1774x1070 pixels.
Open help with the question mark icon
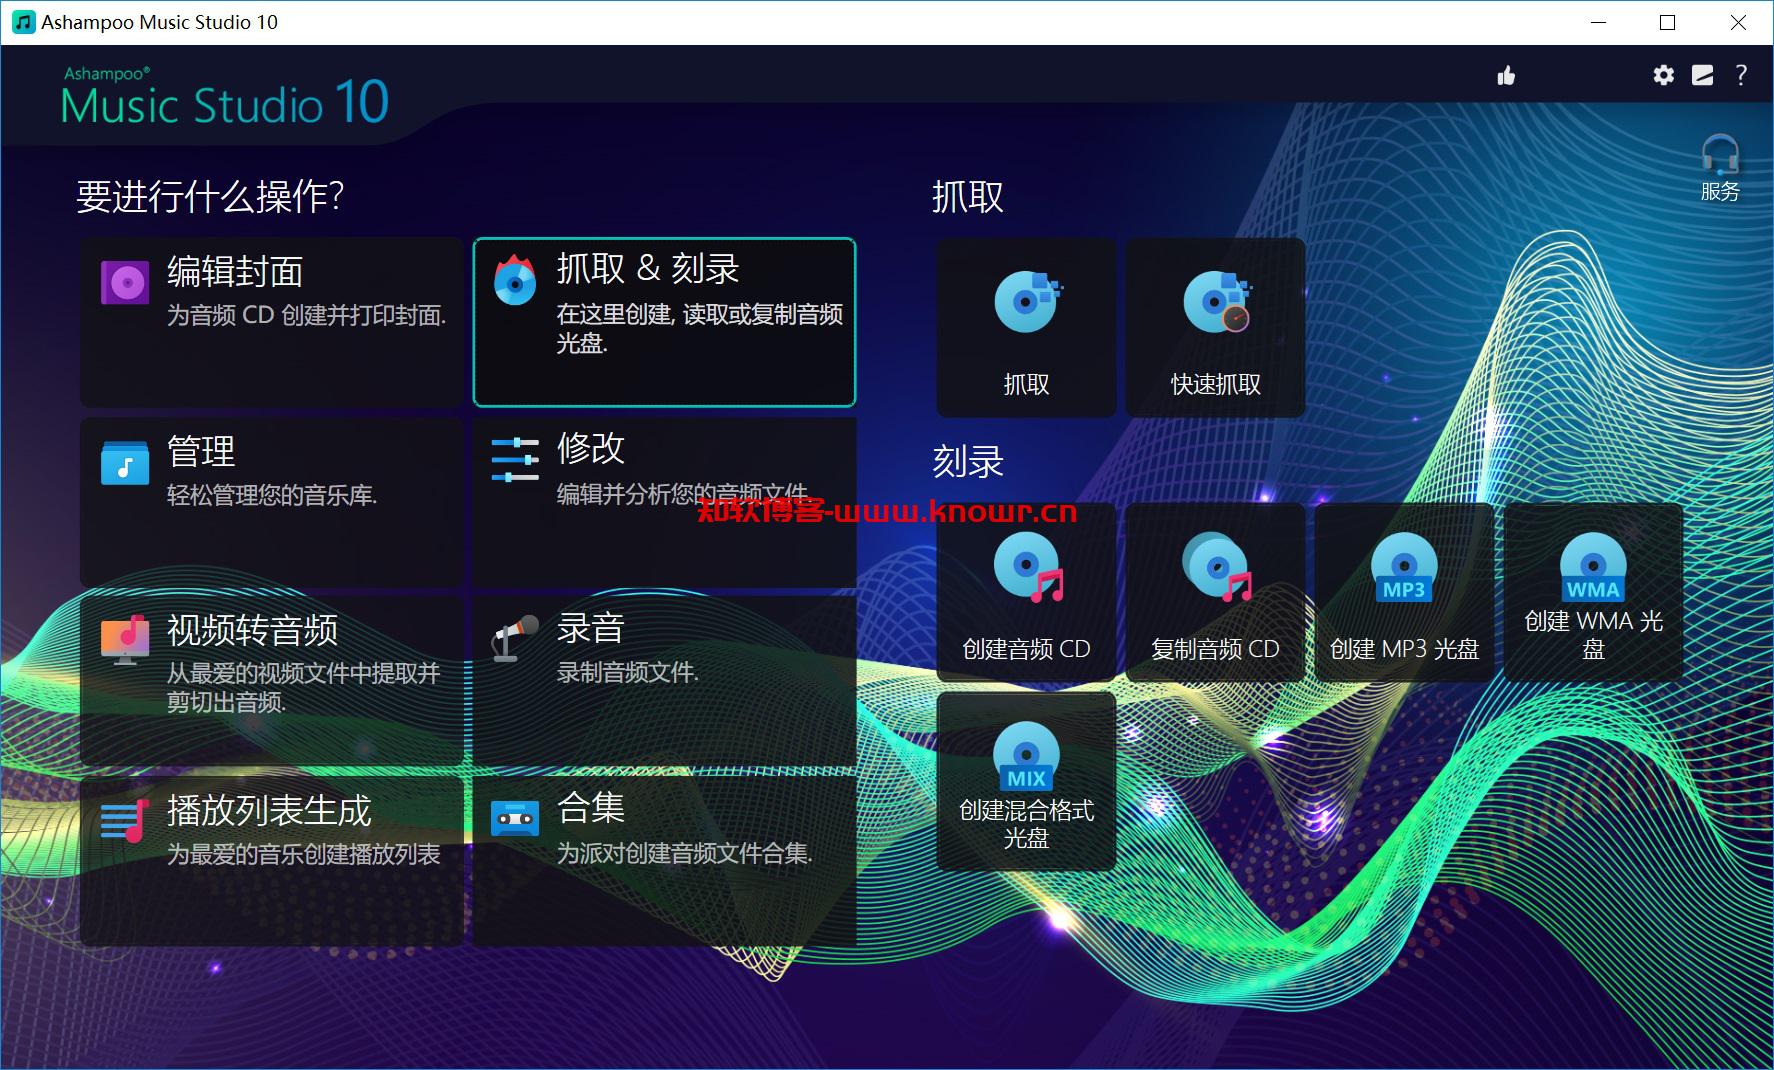[1741, 75]
